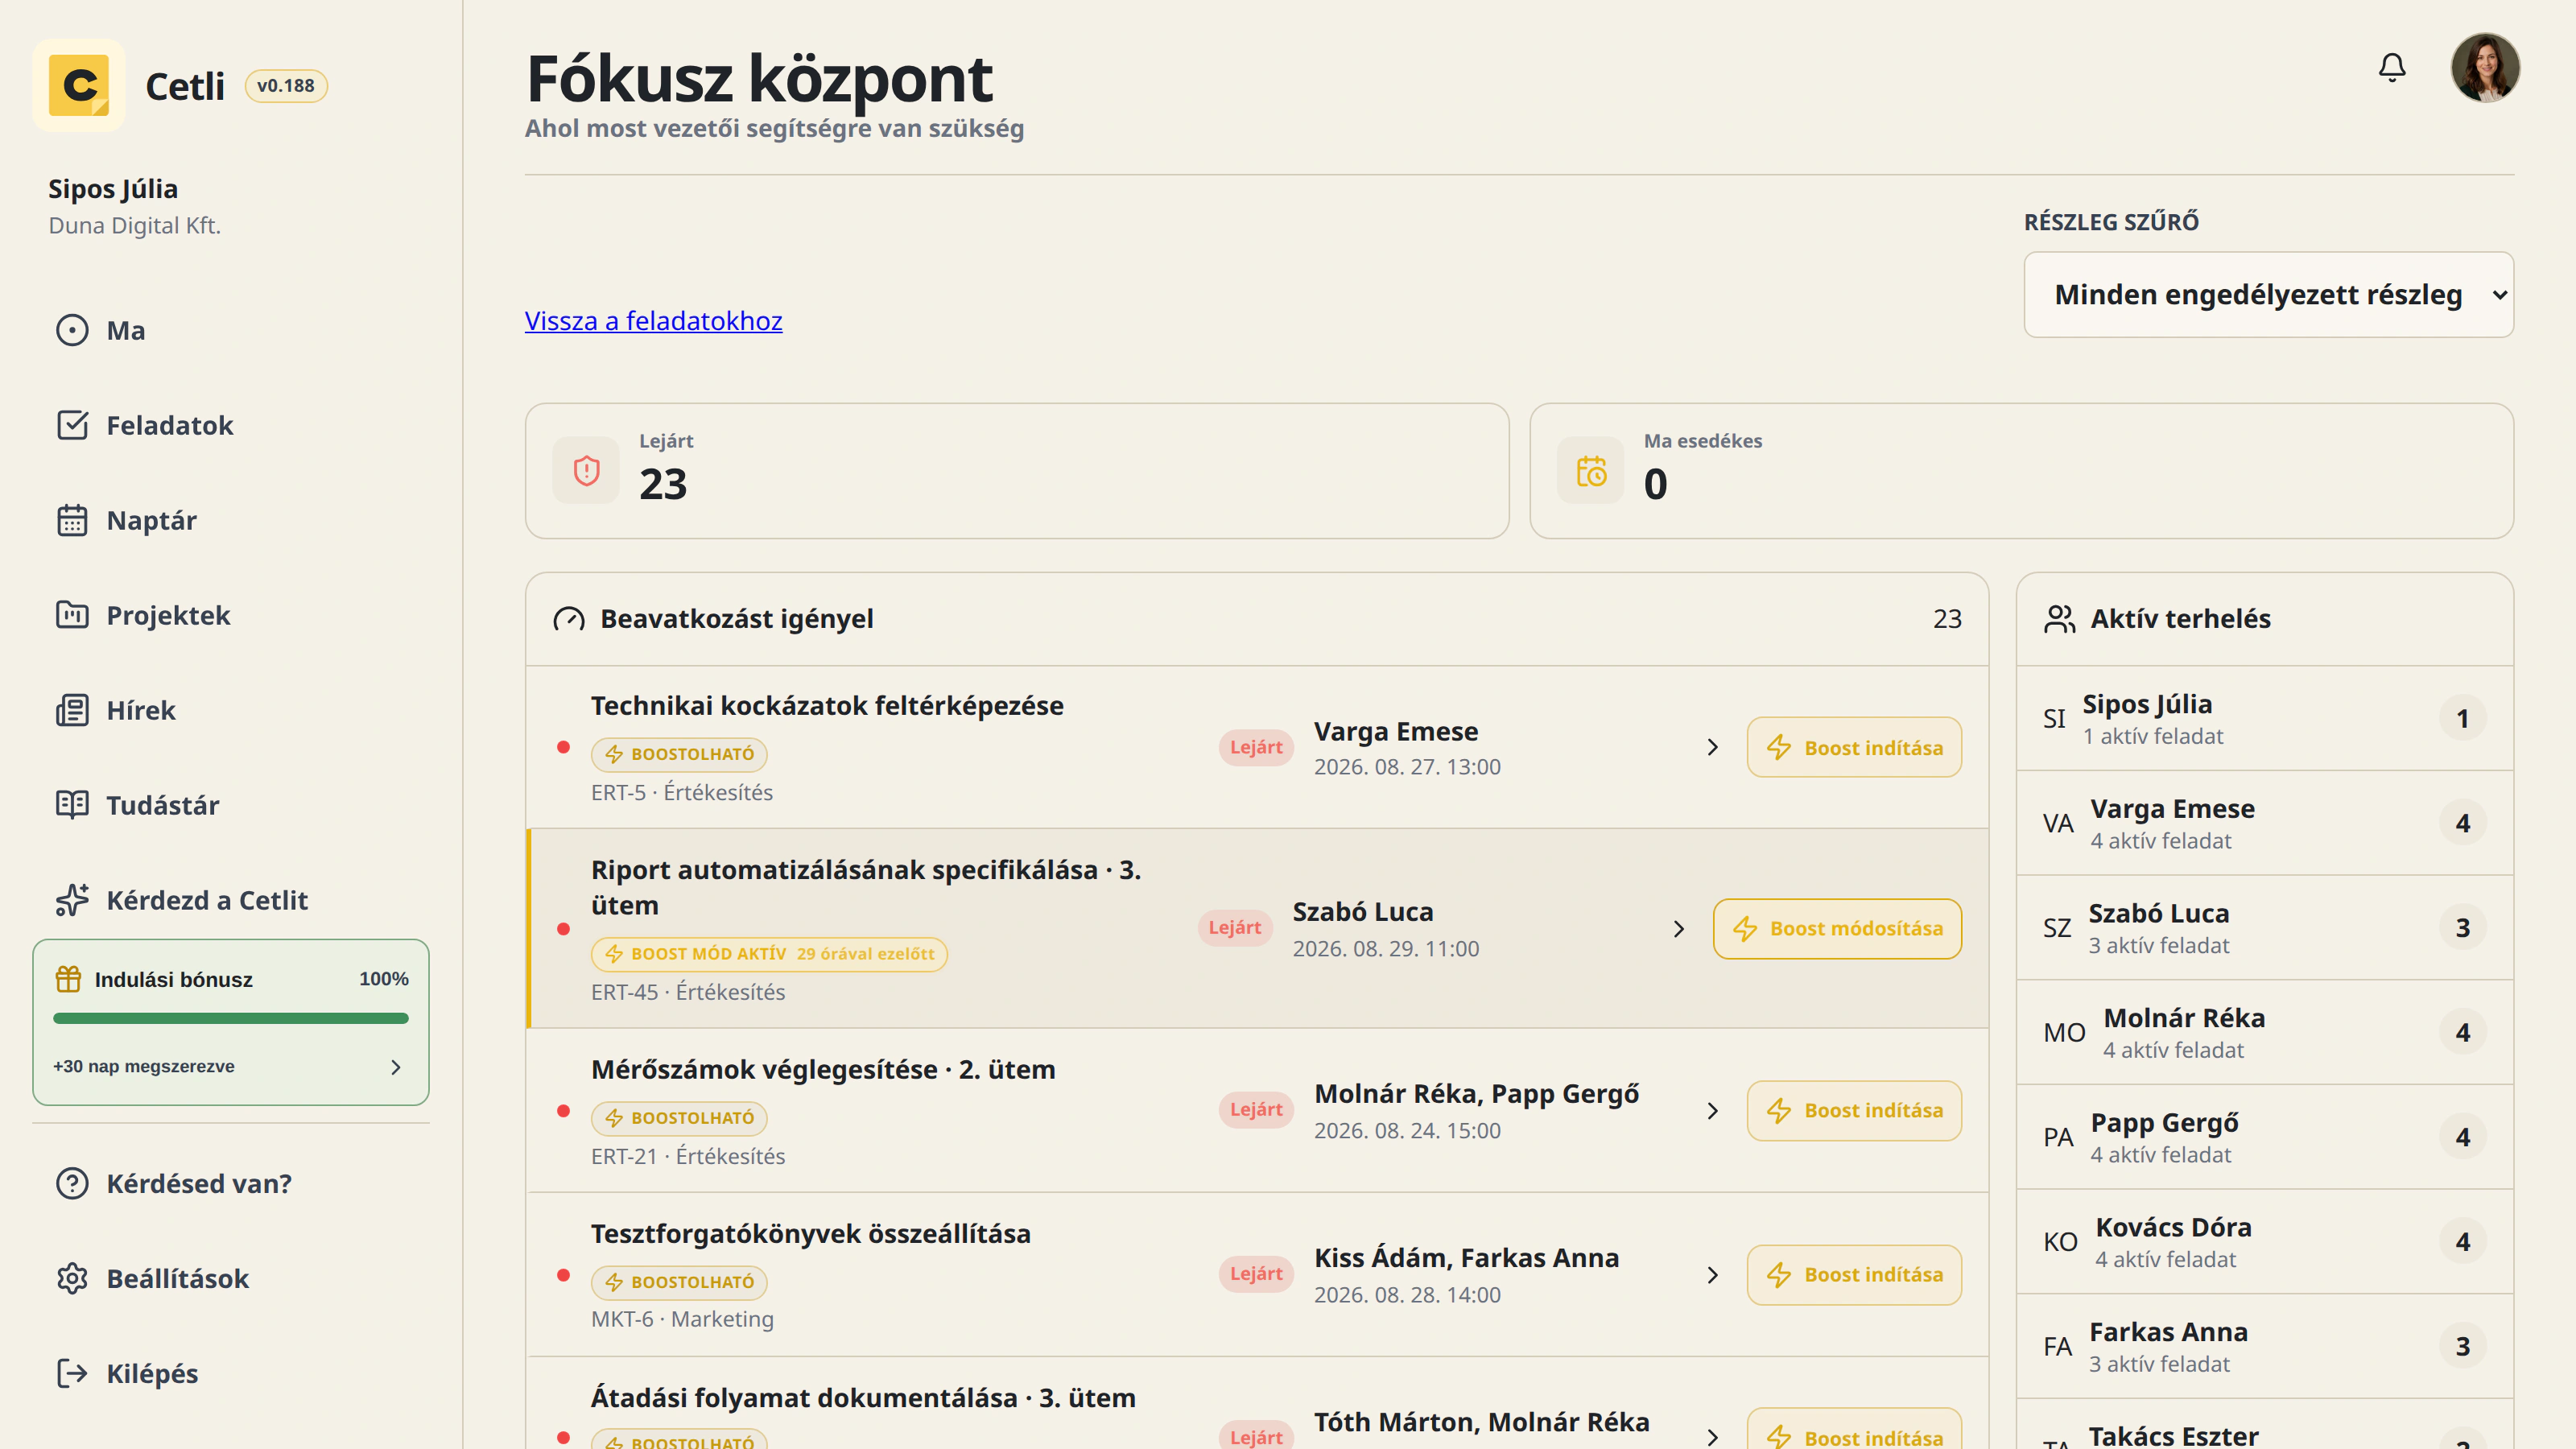The height and width of the screenshot is (1449, 2576).
Task: Select Sipos Júlia in Aktív terhelés
Action: [2265, 718]
